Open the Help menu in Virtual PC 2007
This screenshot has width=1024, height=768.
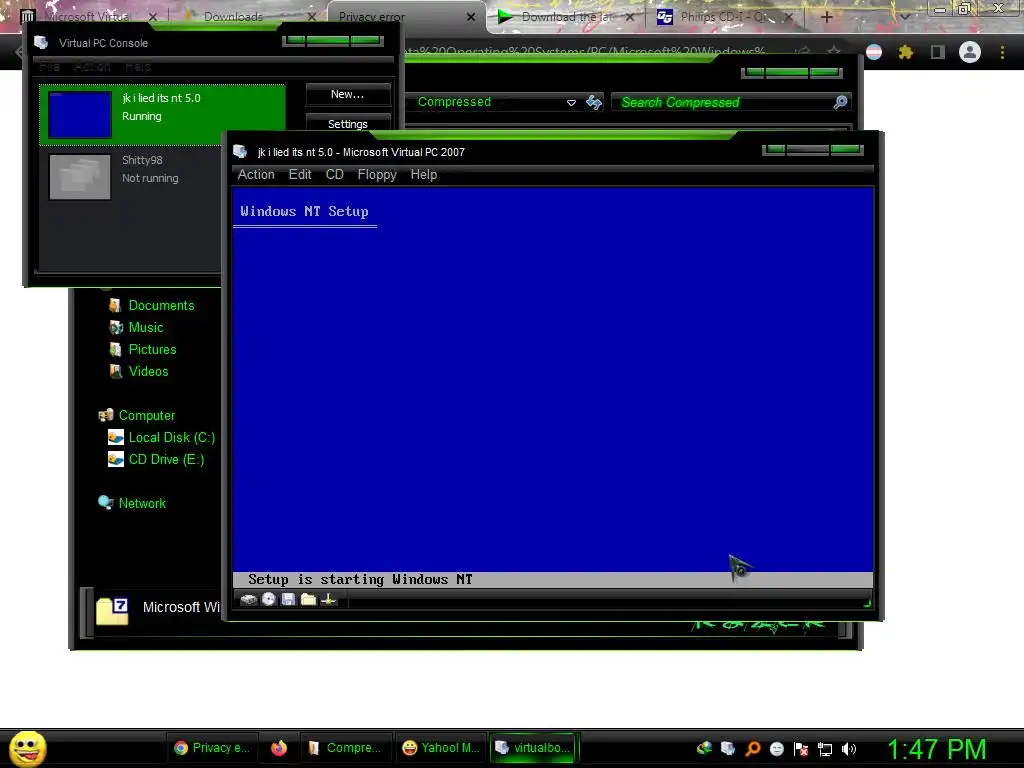tap(424, 174)
